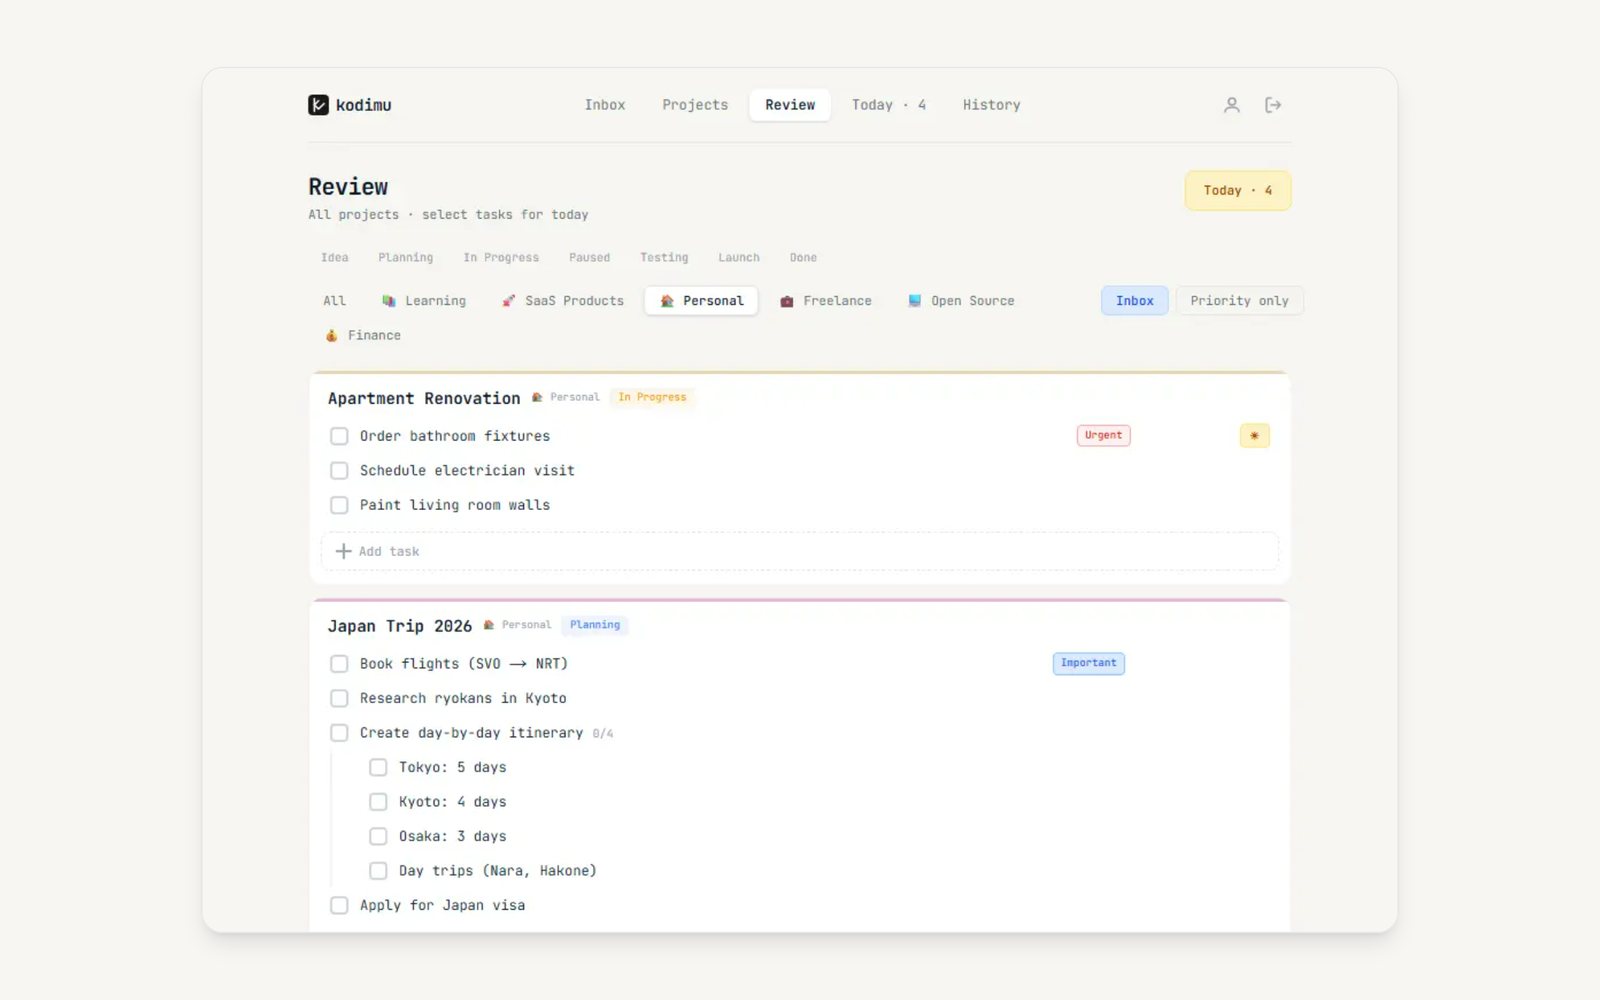
Task: Filter by Done status
Action: pos(803,258)
